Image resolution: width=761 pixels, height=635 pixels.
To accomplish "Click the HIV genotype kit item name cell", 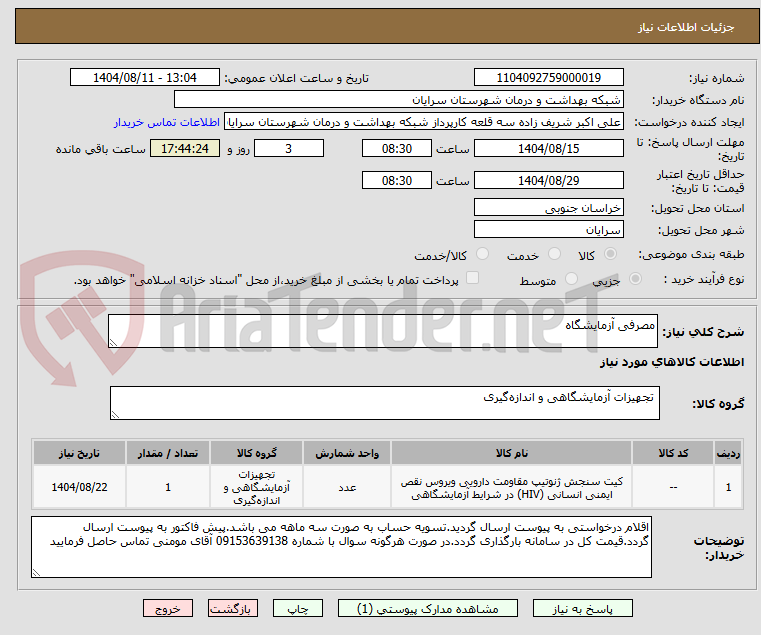I will [x=512, y=487].
